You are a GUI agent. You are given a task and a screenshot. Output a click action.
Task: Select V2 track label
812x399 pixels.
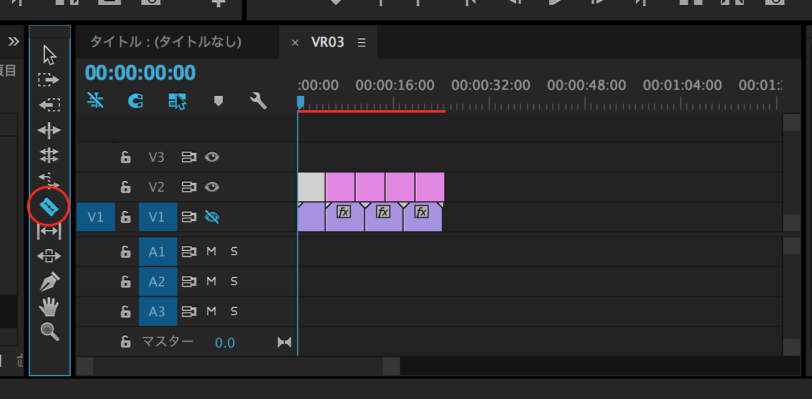click(156, 187)
